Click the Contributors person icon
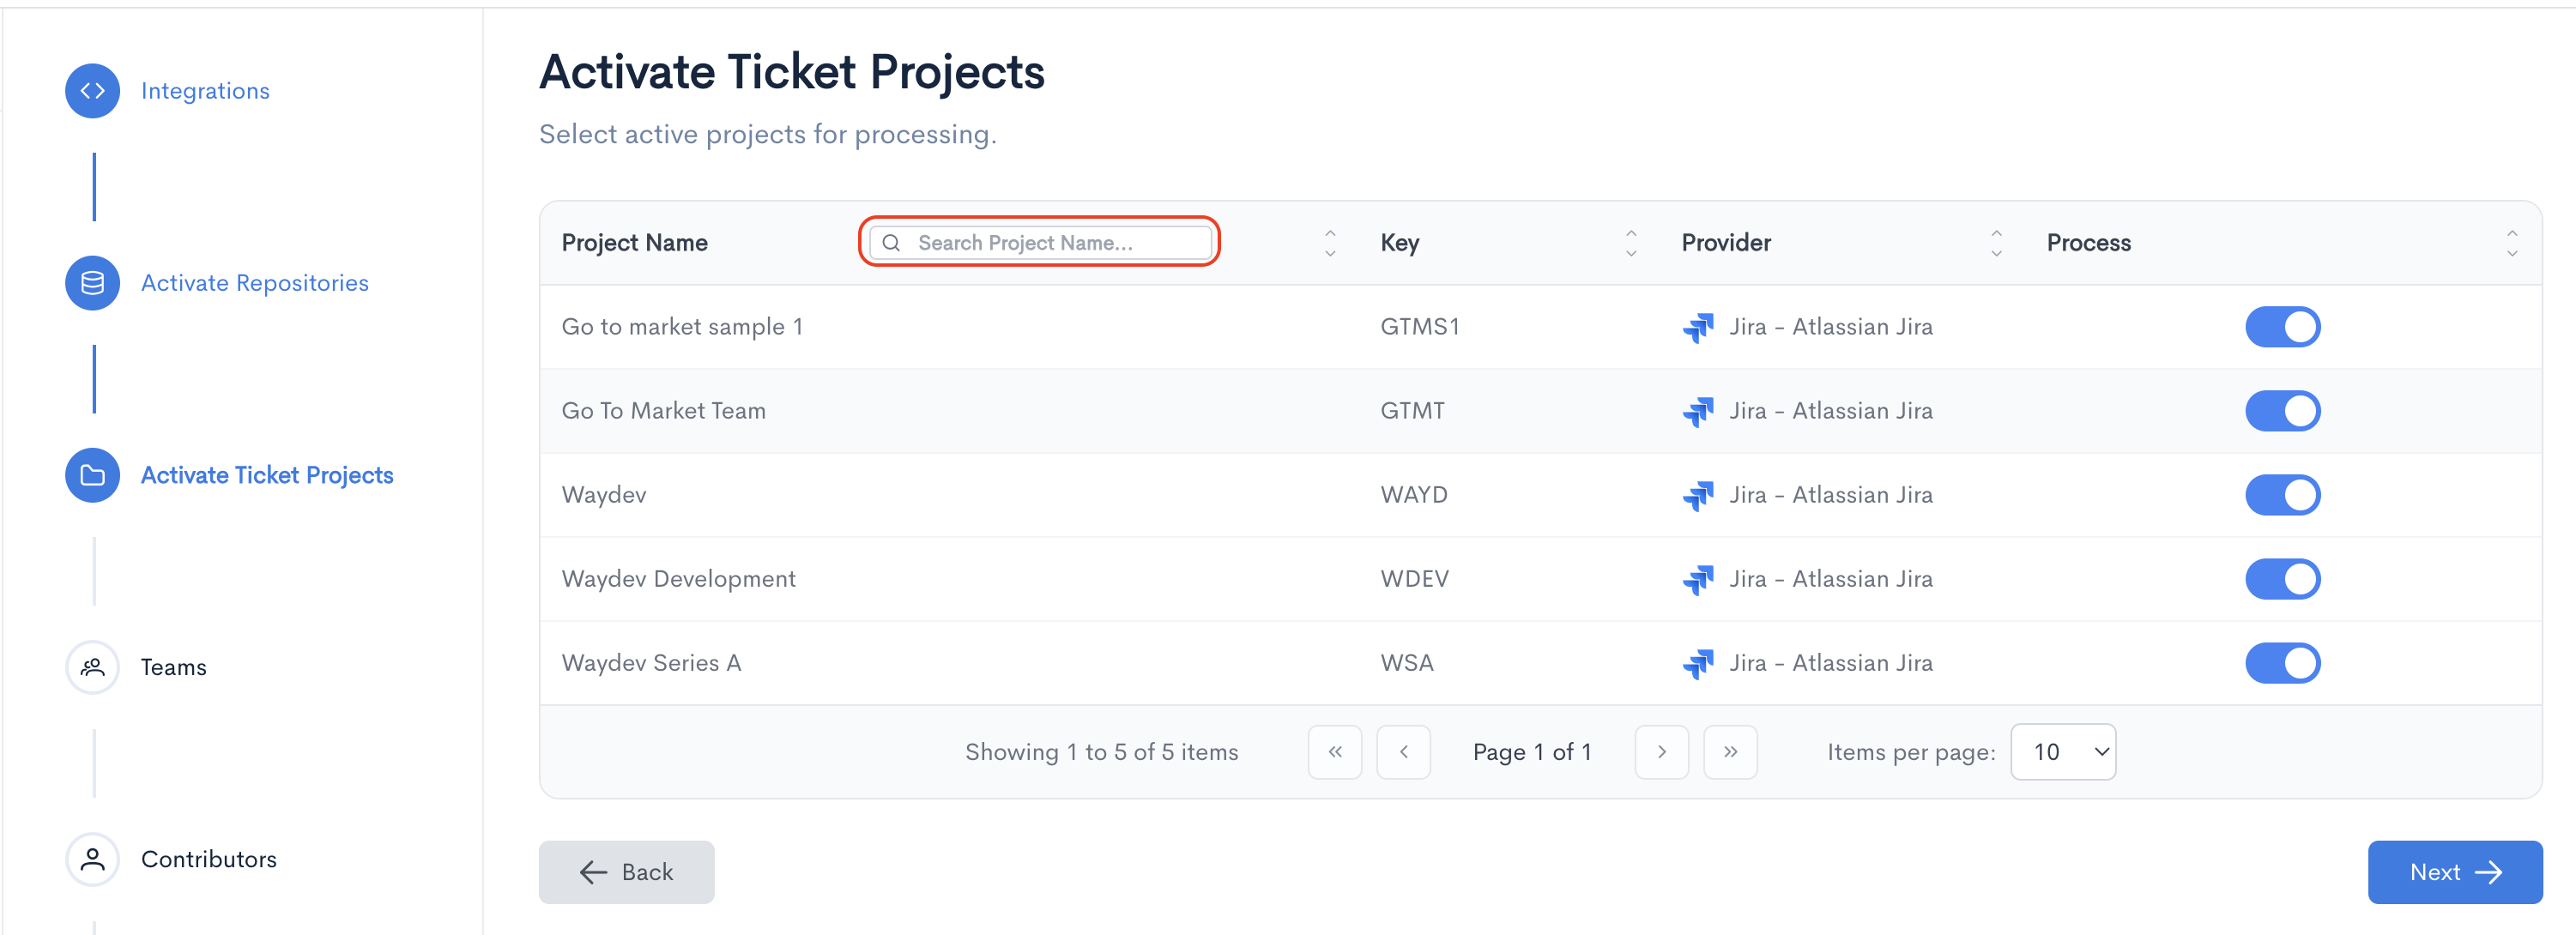The width and height of the screenshot is (2576, 935). (x=92, y=859)
